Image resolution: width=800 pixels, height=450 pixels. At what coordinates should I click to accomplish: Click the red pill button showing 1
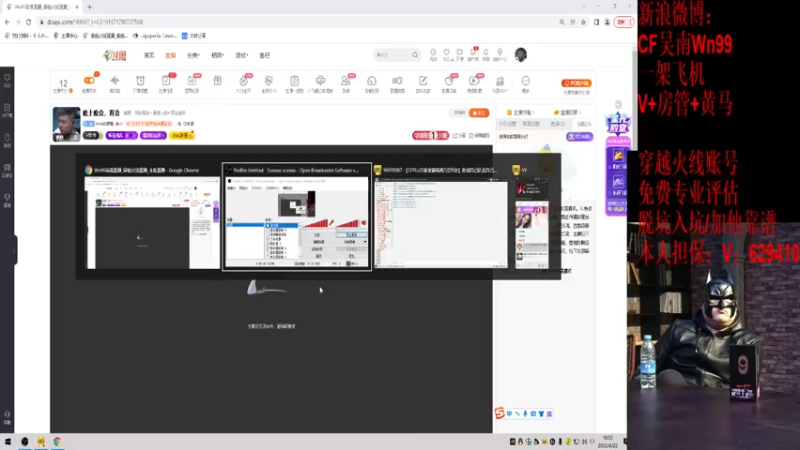click(431, 135)
